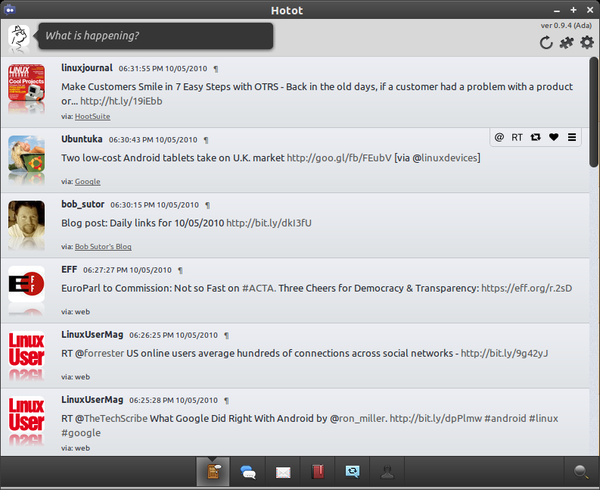Click version label 'ver 0.9.4 (Ada)'
This screenshot has width=600, height=490.
click(566, 26)
